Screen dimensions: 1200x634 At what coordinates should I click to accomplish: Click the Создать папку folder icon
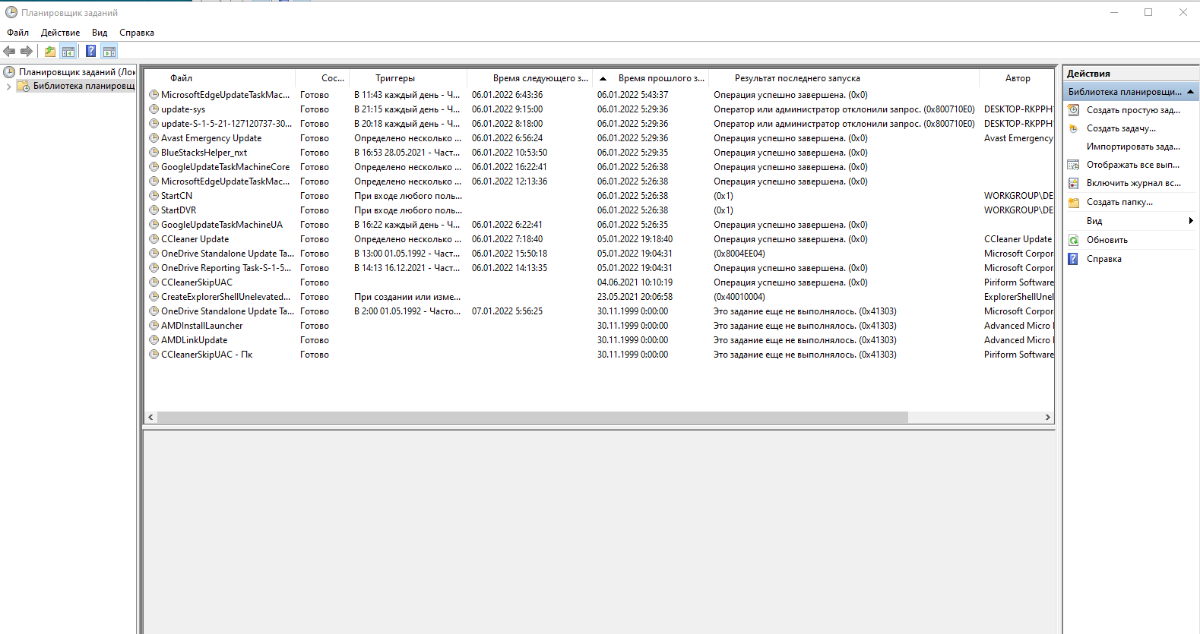pos(1074,202)
